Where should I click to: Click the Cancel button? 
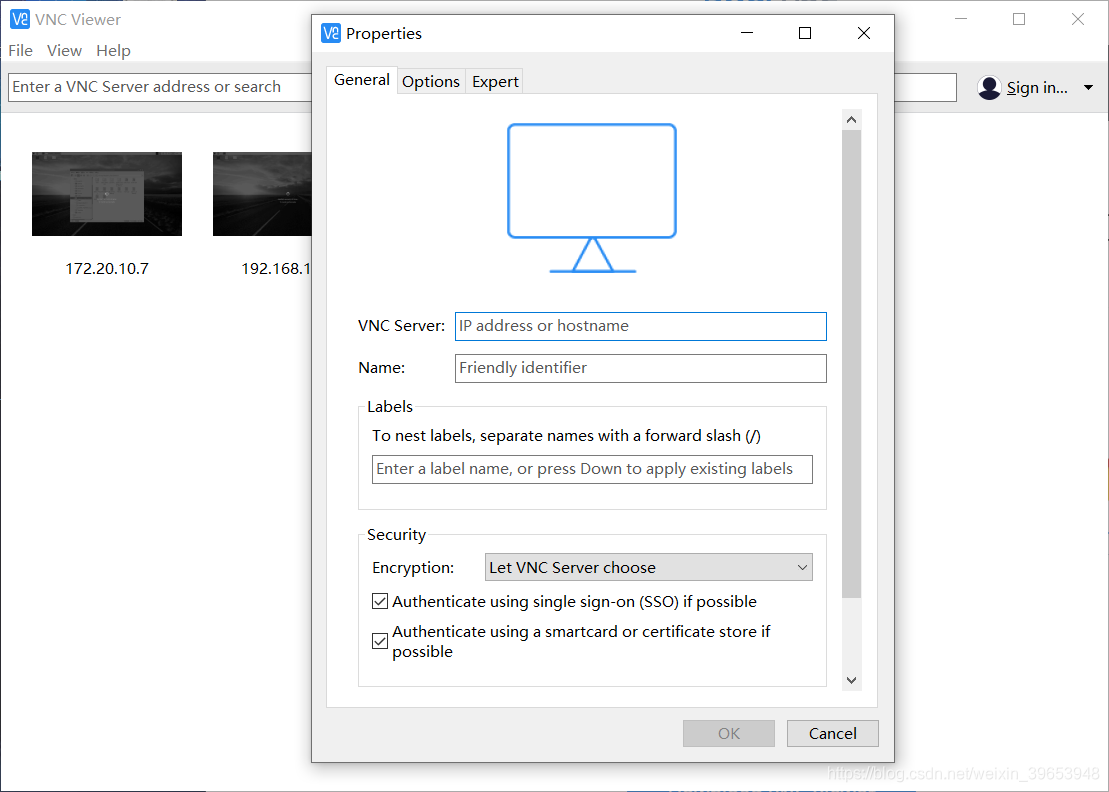click(x=832, y=733)
